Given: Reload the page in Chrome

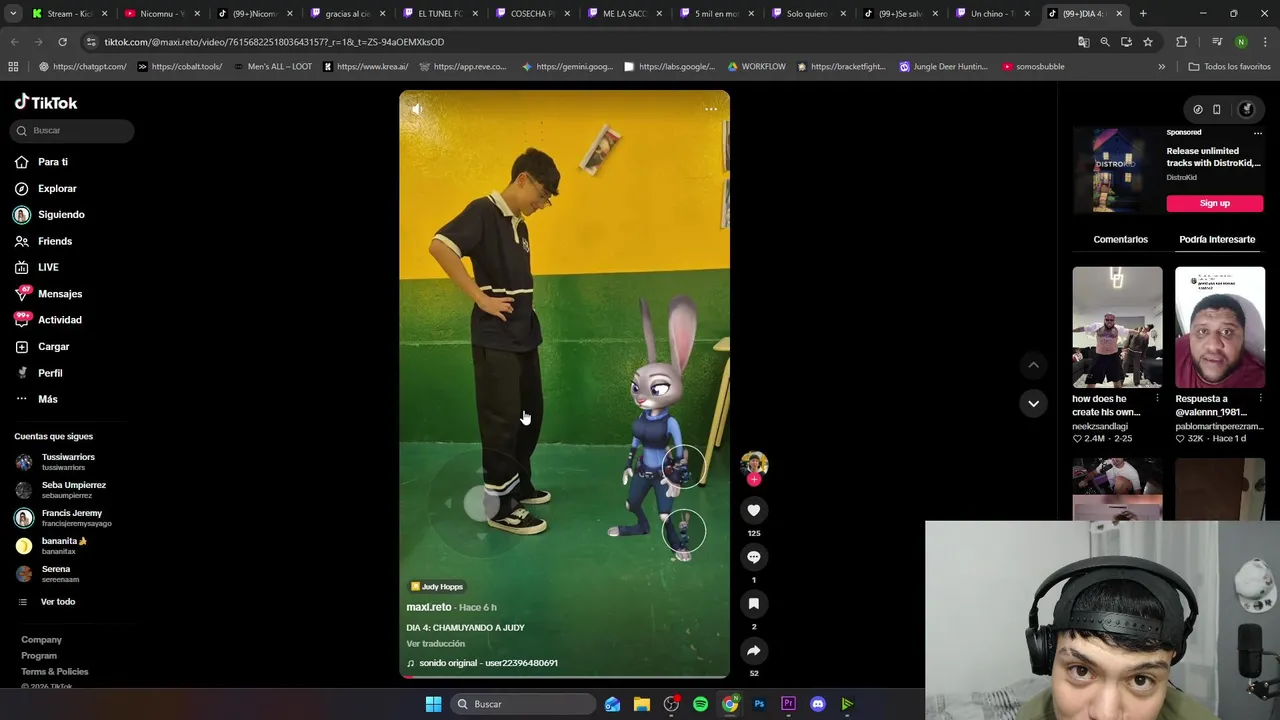Looking at the screenshot, I should [62, 42].
